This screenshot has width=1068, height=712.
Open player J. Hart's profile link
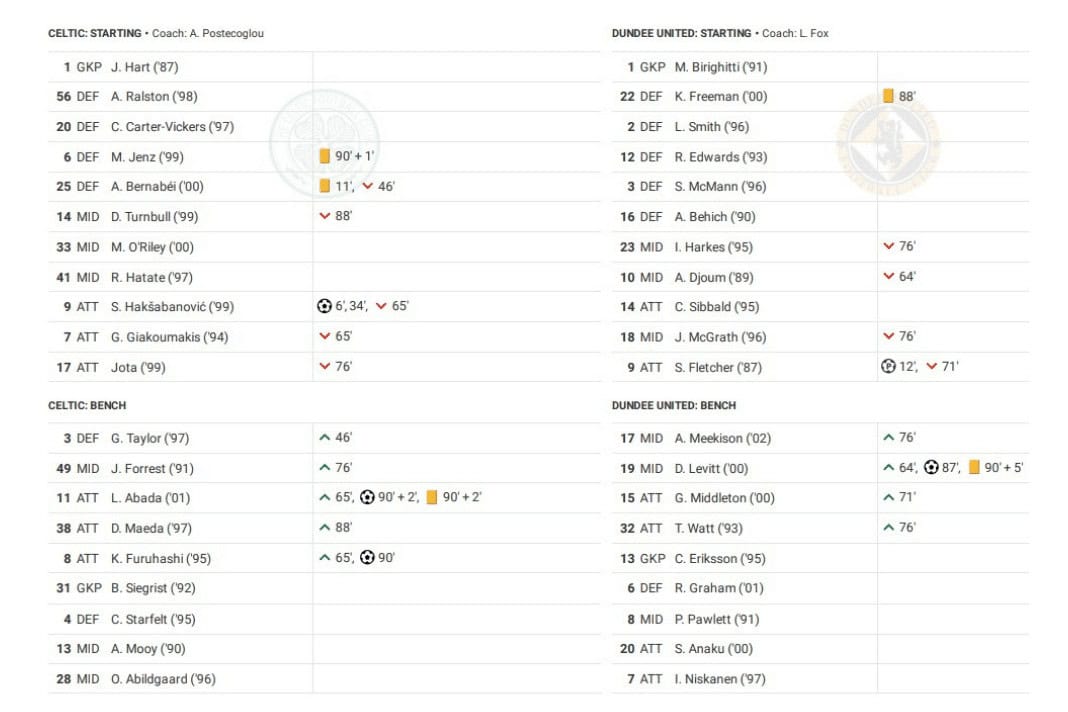[x=144, y=67]
